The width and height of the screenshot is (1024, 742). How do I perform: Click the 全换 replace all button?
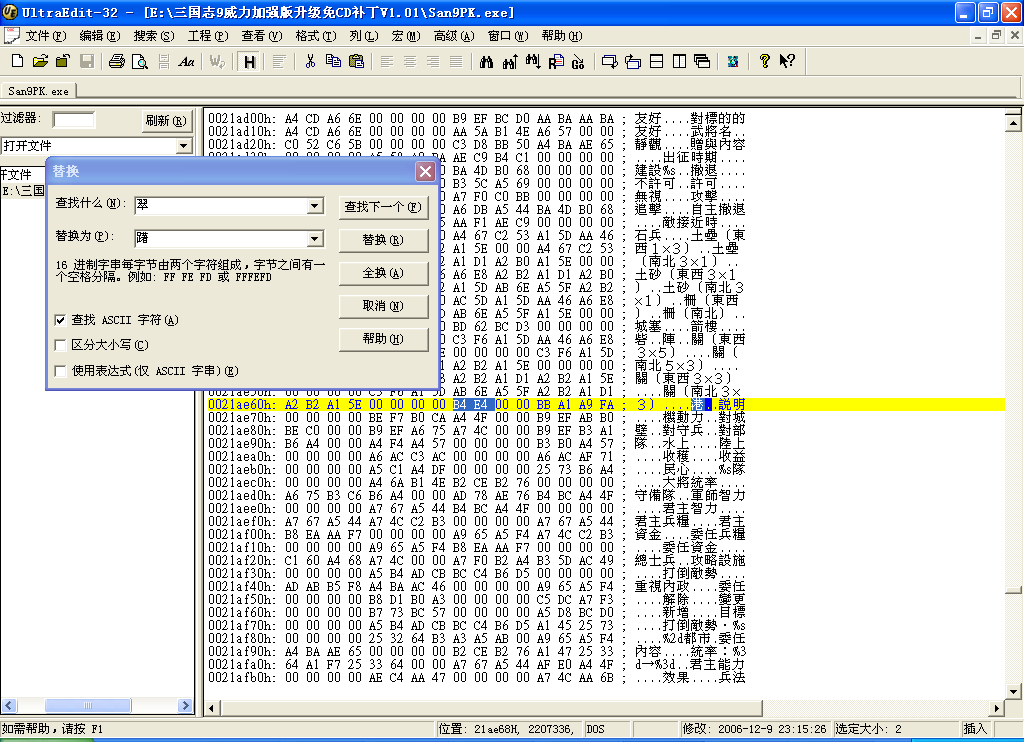(382, 273)
